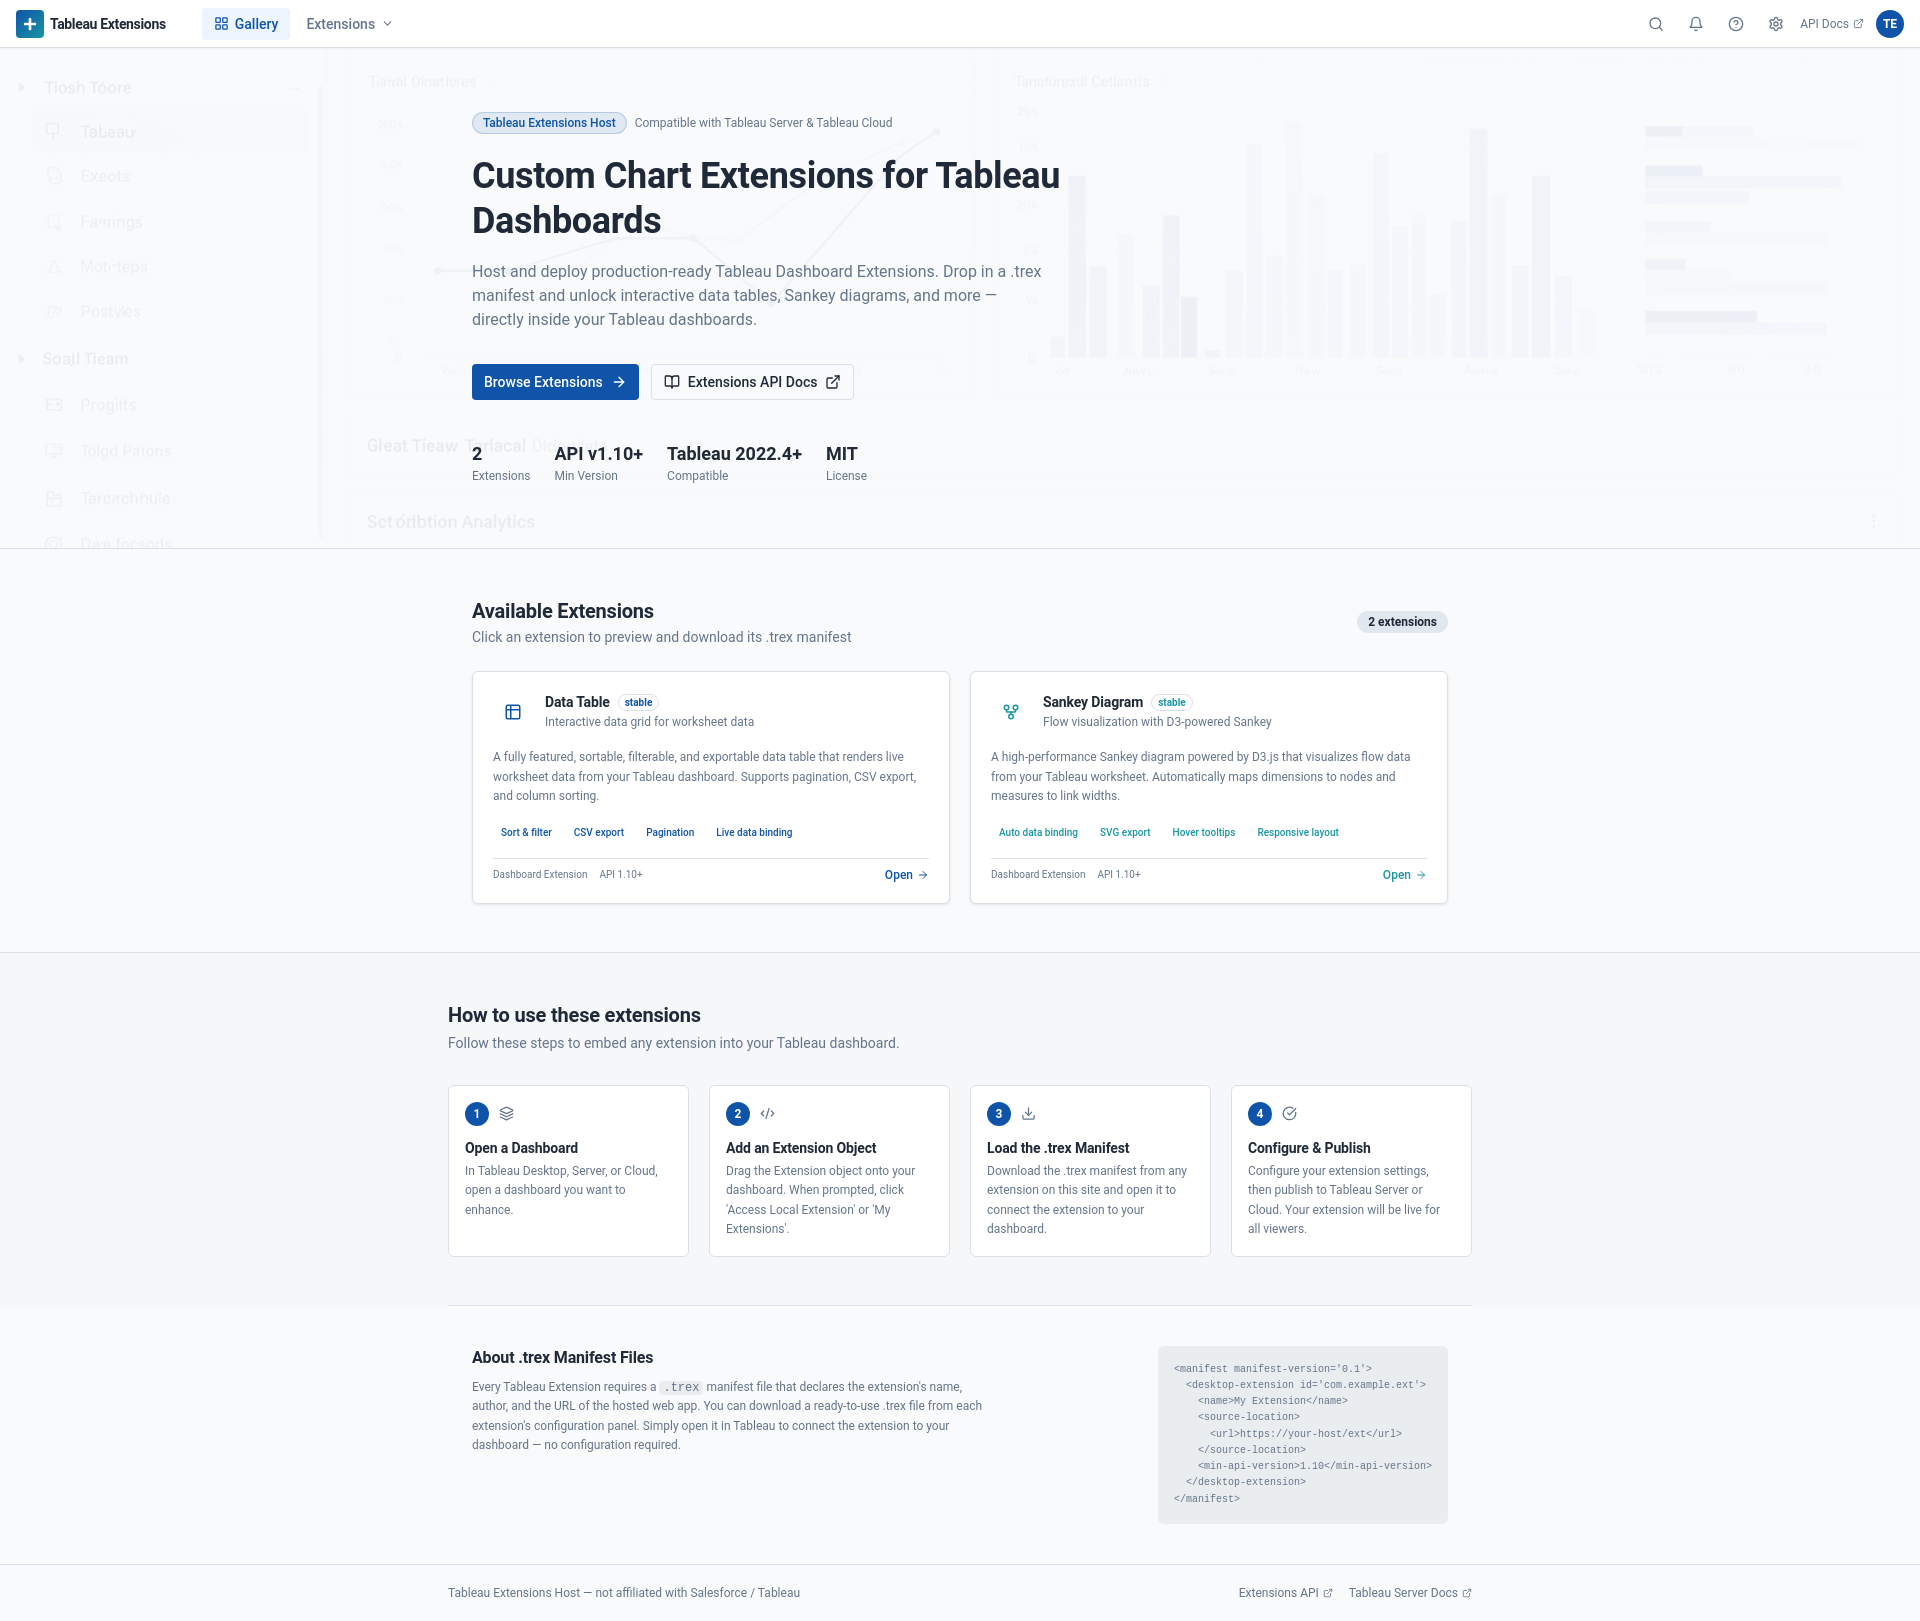Screen dimensions: 1920x1621
Task: Click the manifest XML code sample
Action: (x=1302, y=1434)
